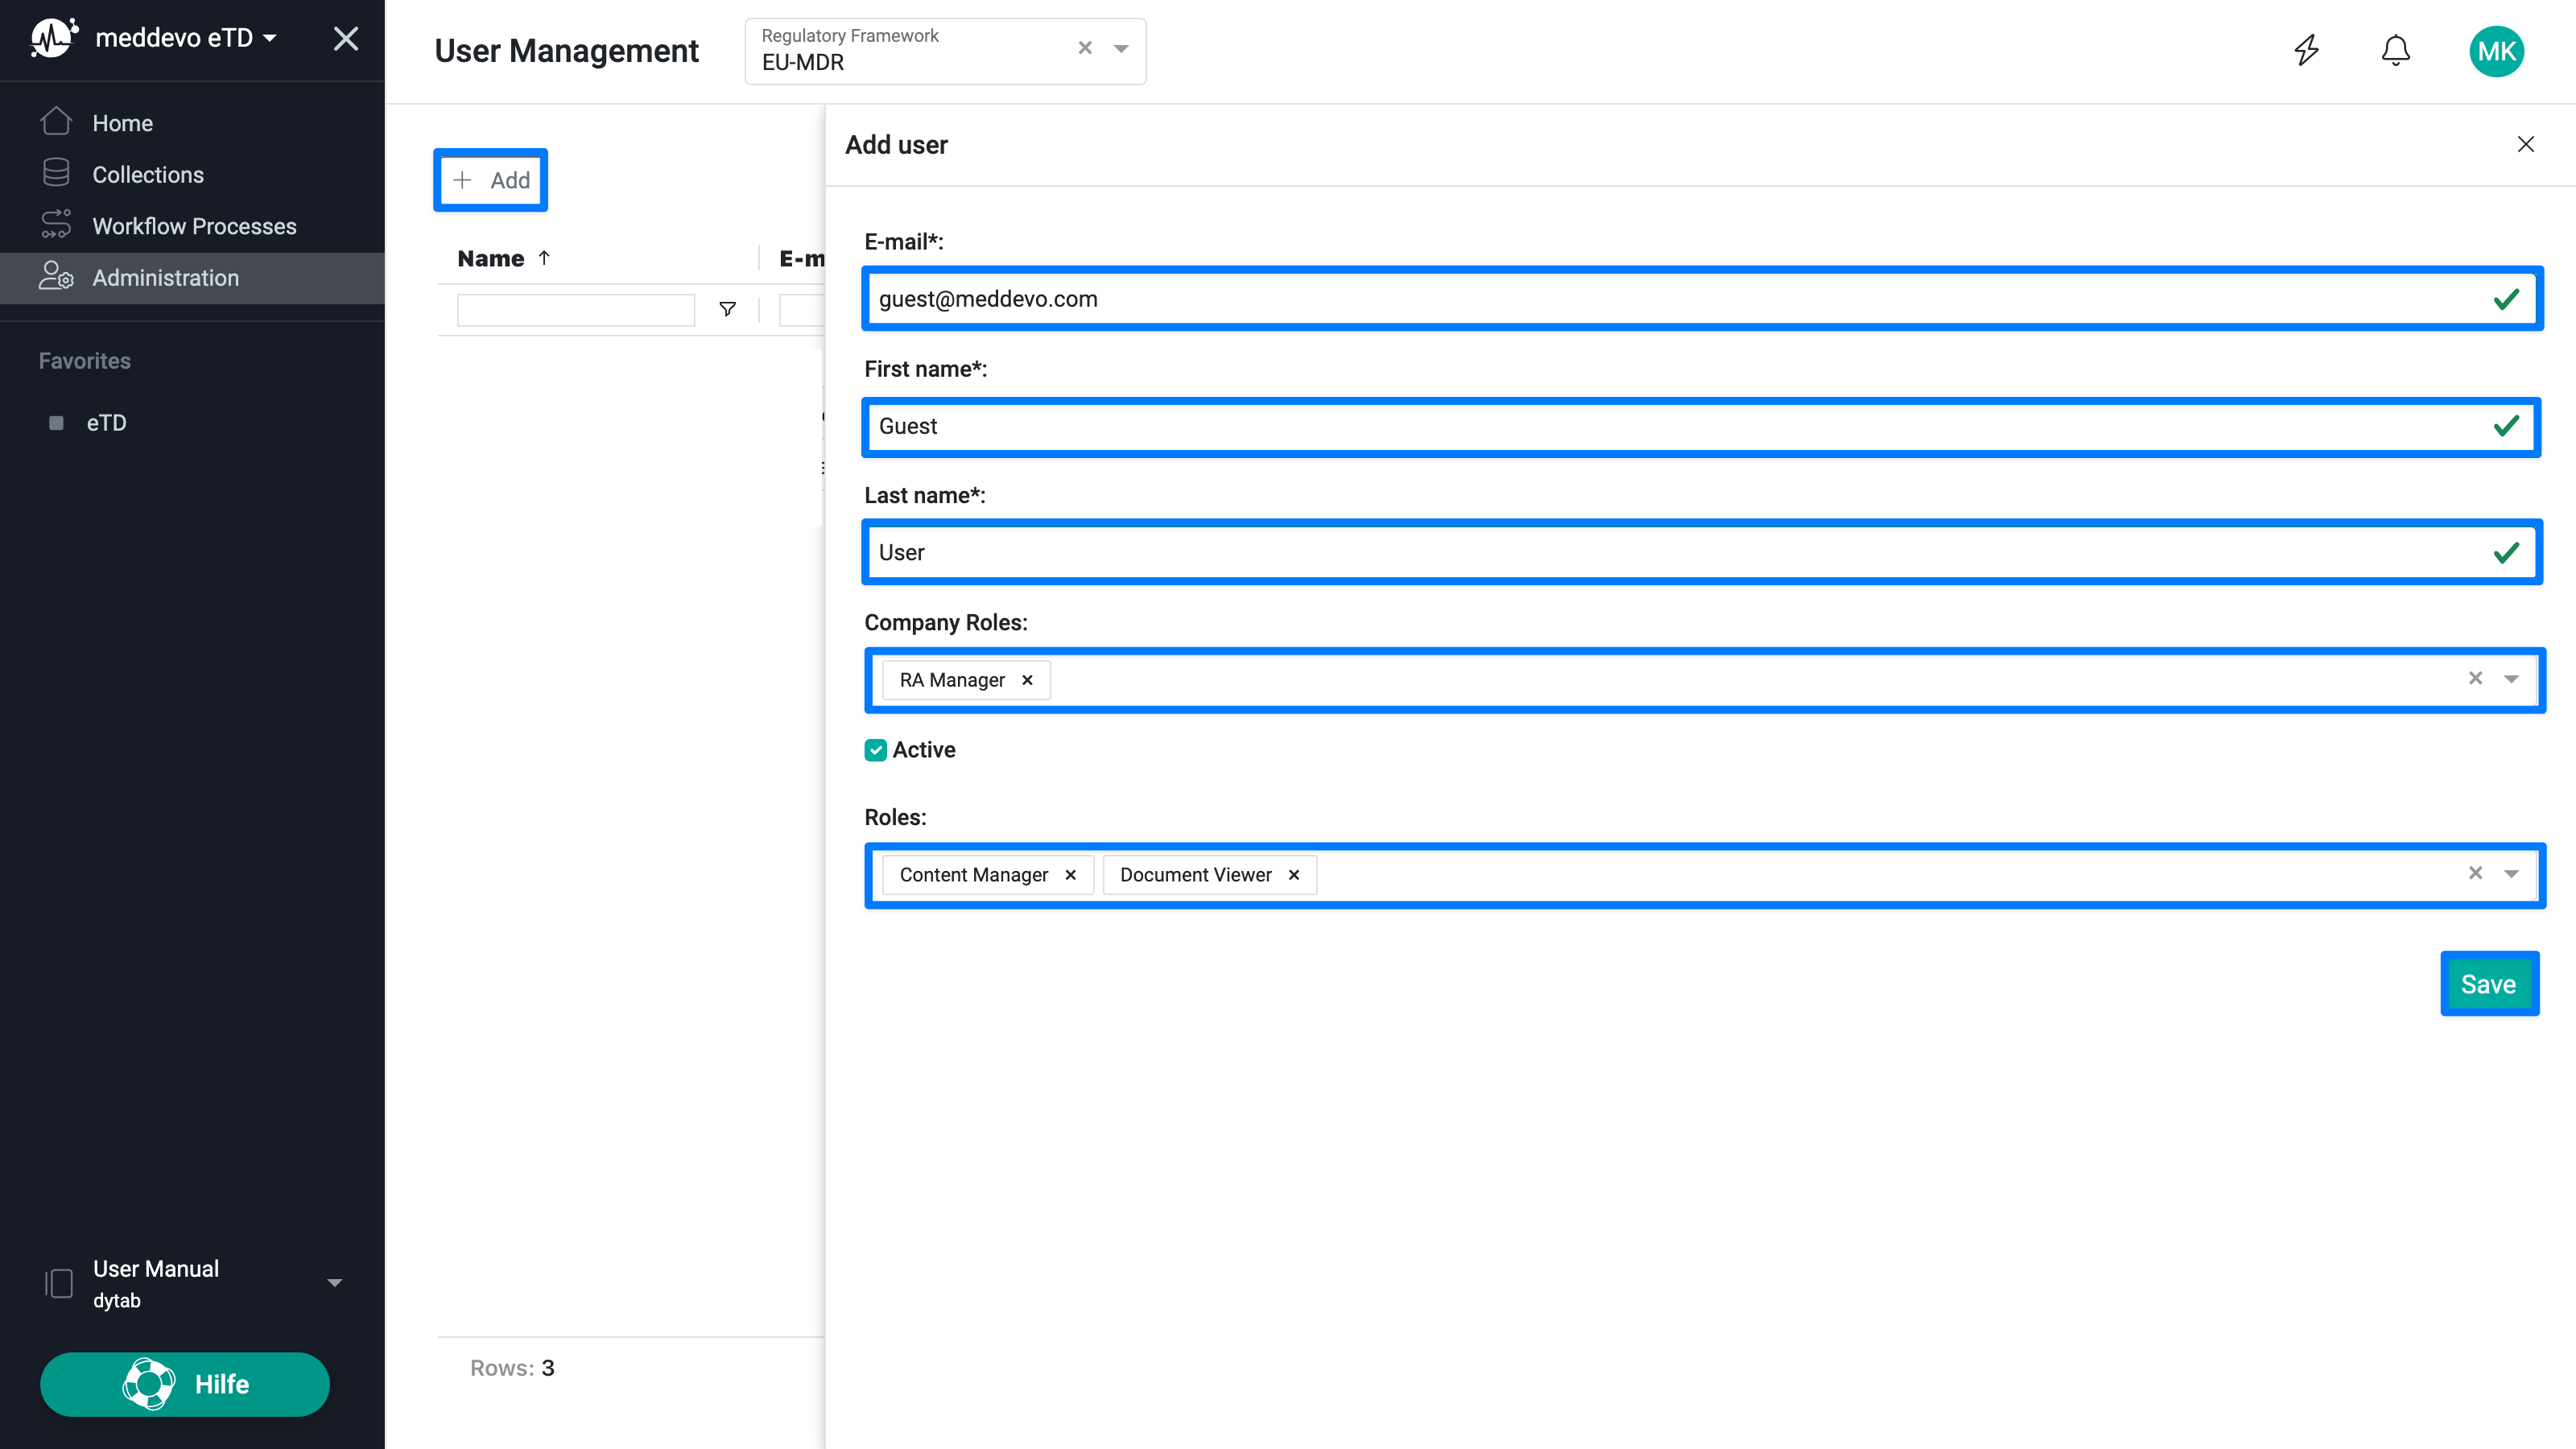Screen dimensions: 2576x1449
Task: Open the Home section in sidebar
Action: pos(122,122)
